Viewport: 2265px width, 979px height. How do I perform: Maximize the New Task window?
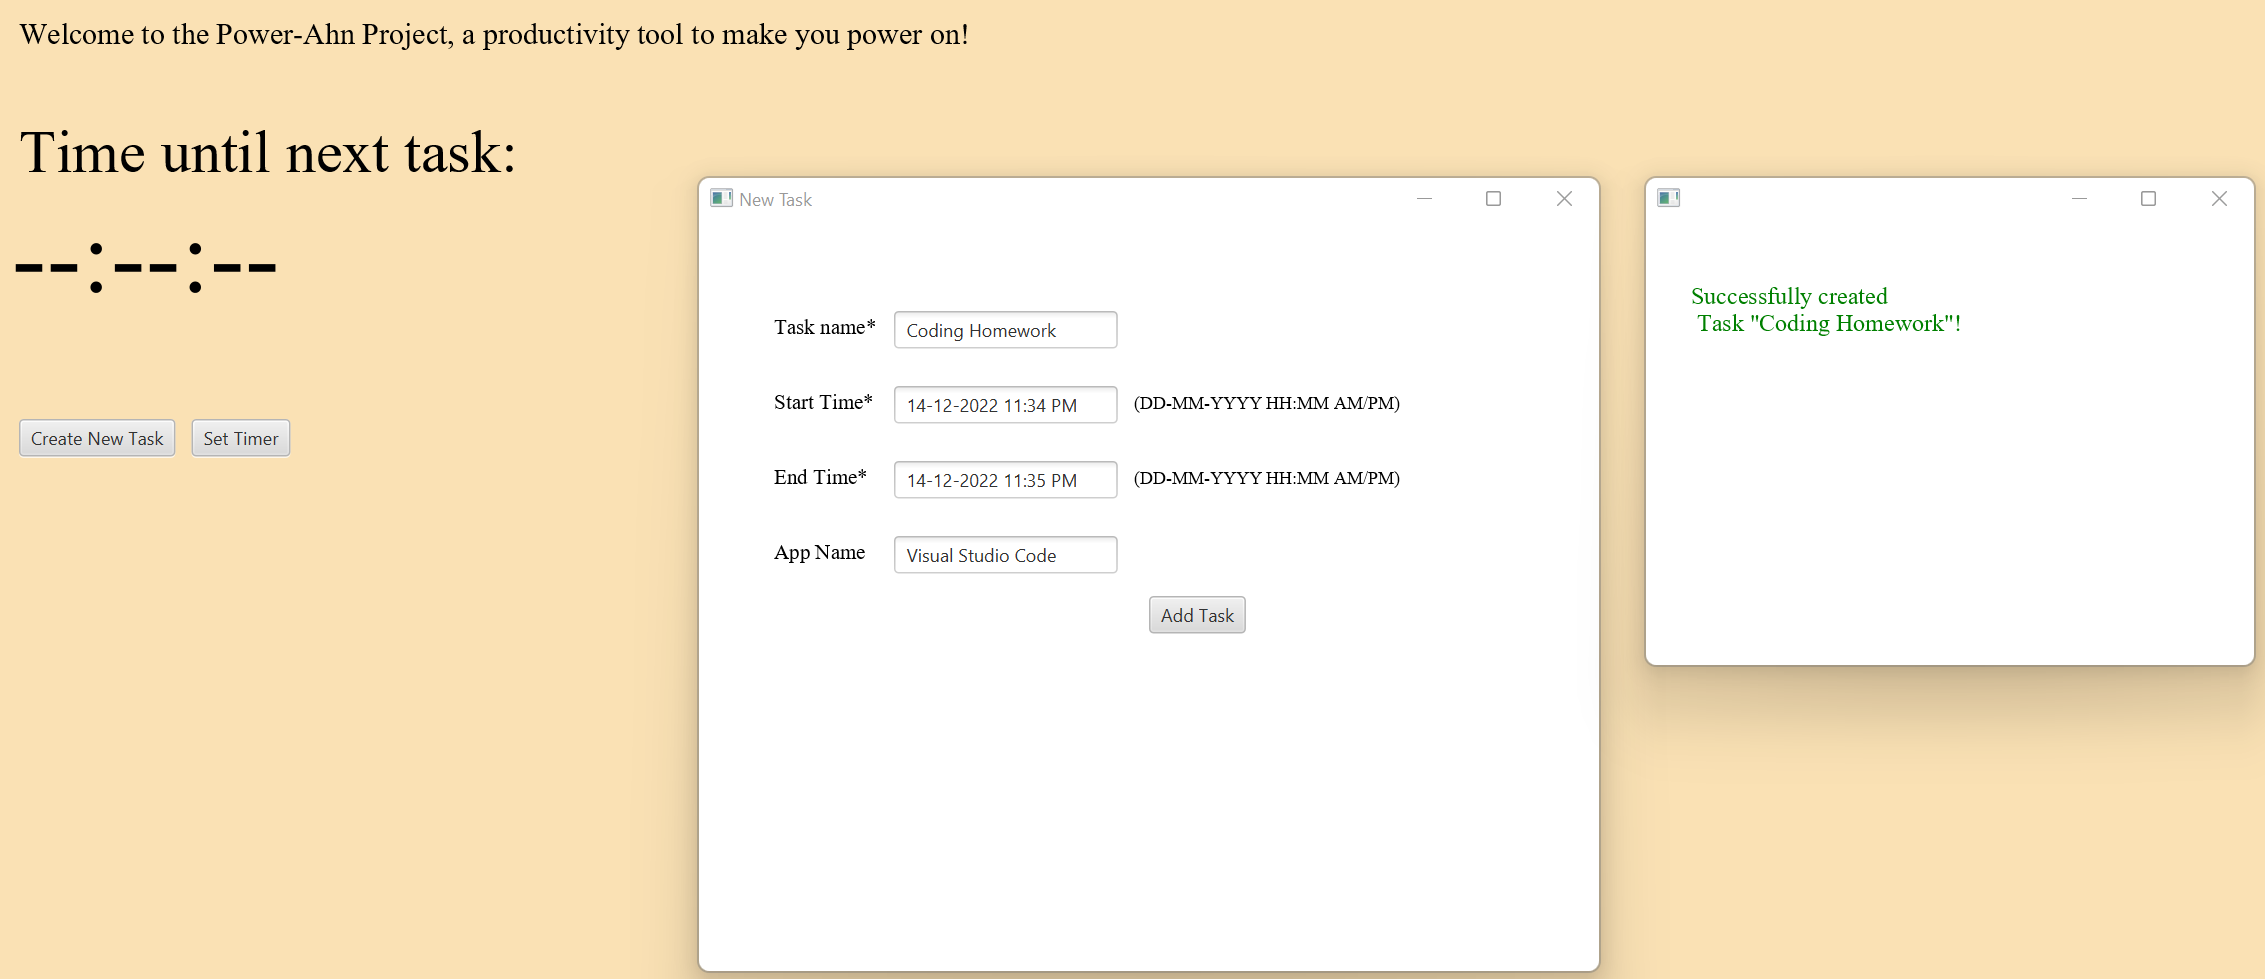point(1493,199)
